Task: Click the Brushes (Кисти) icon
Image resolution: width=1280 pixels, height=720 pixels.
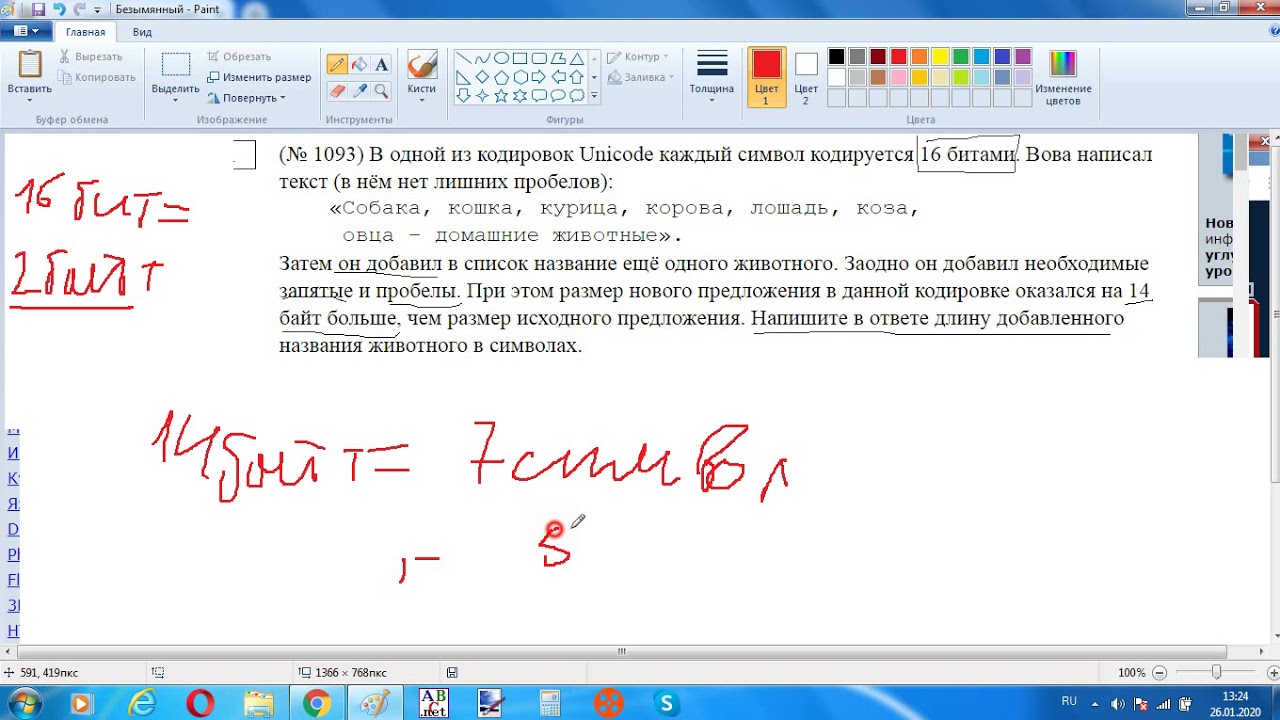Action: pyautogui.click(x=422, y=65)
